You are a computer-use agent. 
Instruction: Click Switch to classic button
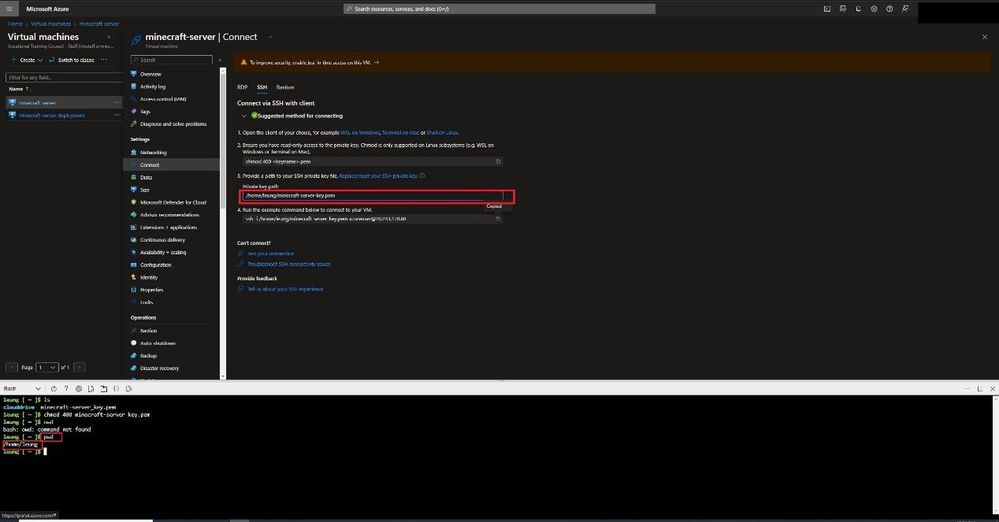point(71,60)
